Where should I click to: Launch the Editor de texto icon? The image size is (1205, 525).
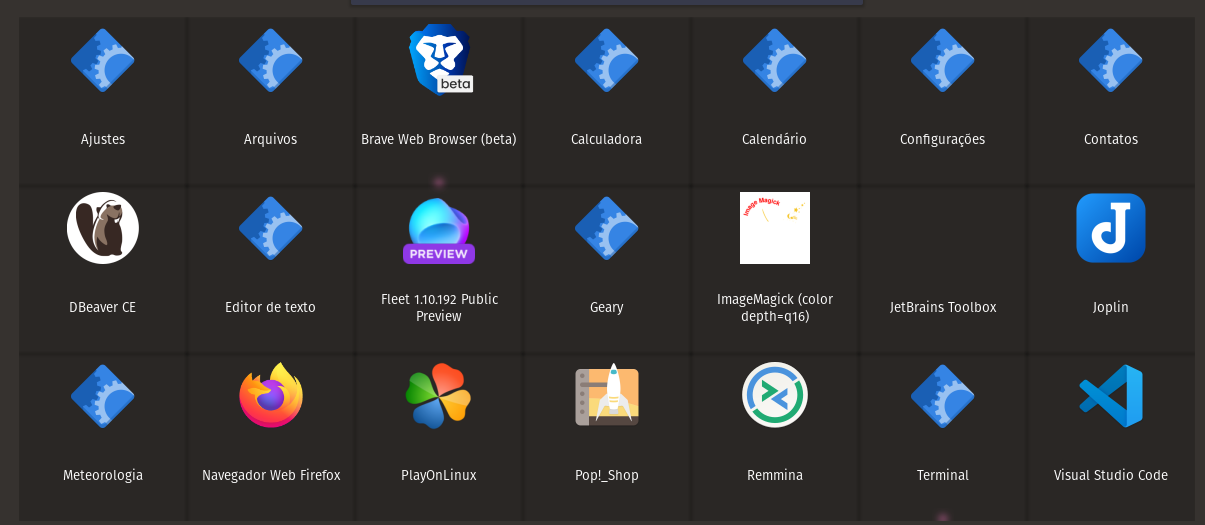(271, 228)
